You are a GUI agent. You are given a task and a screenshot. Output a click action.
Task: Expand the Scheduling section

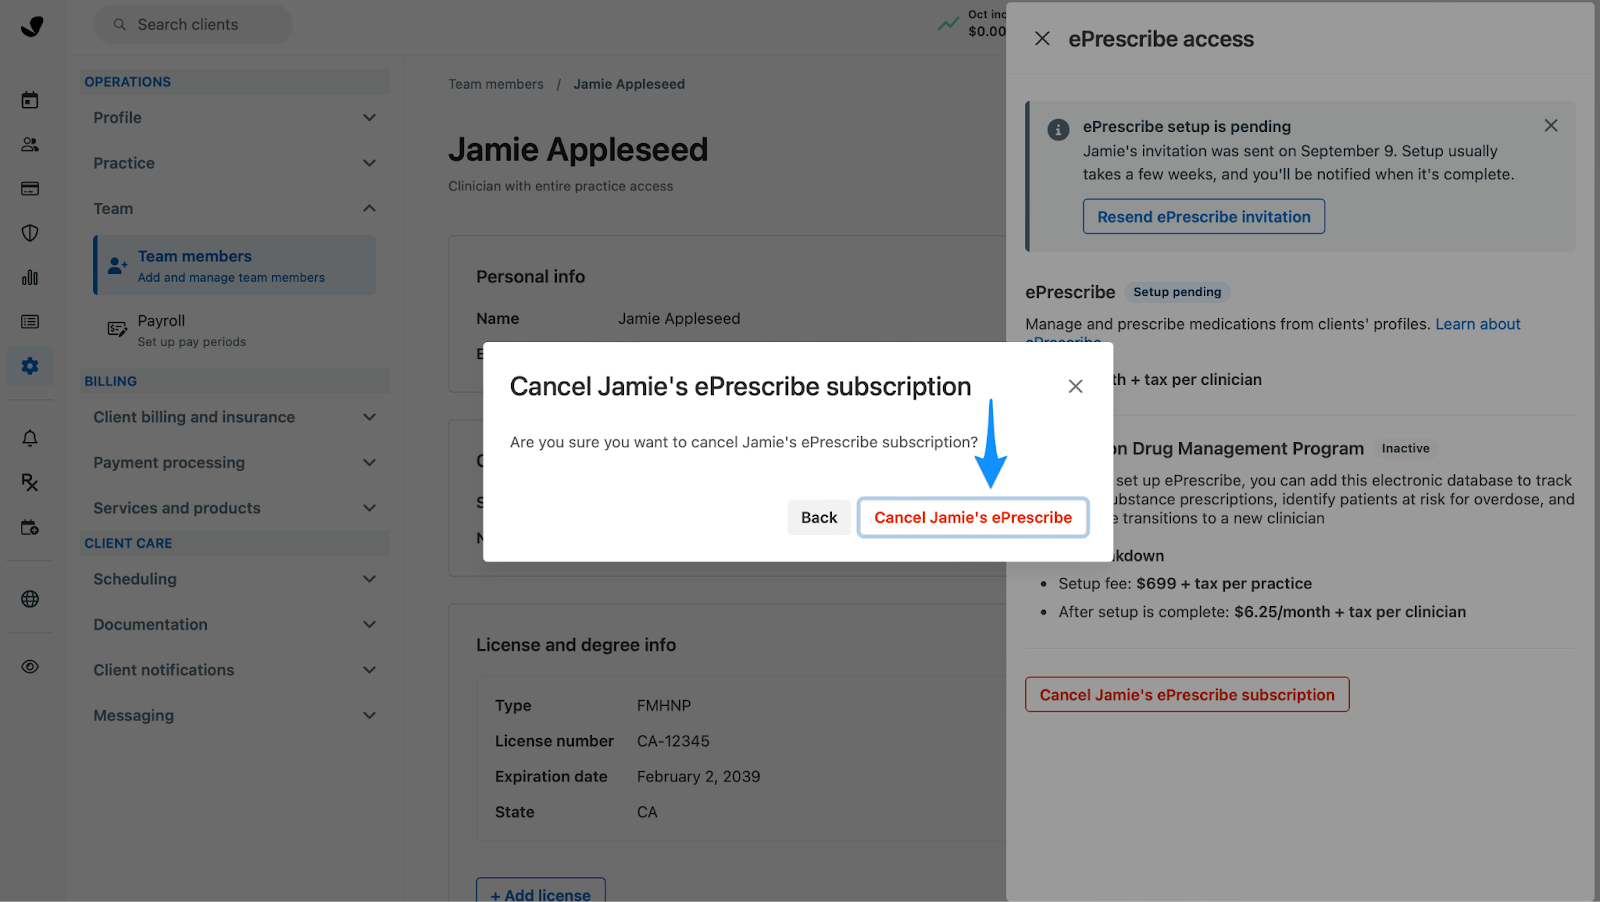235,579
